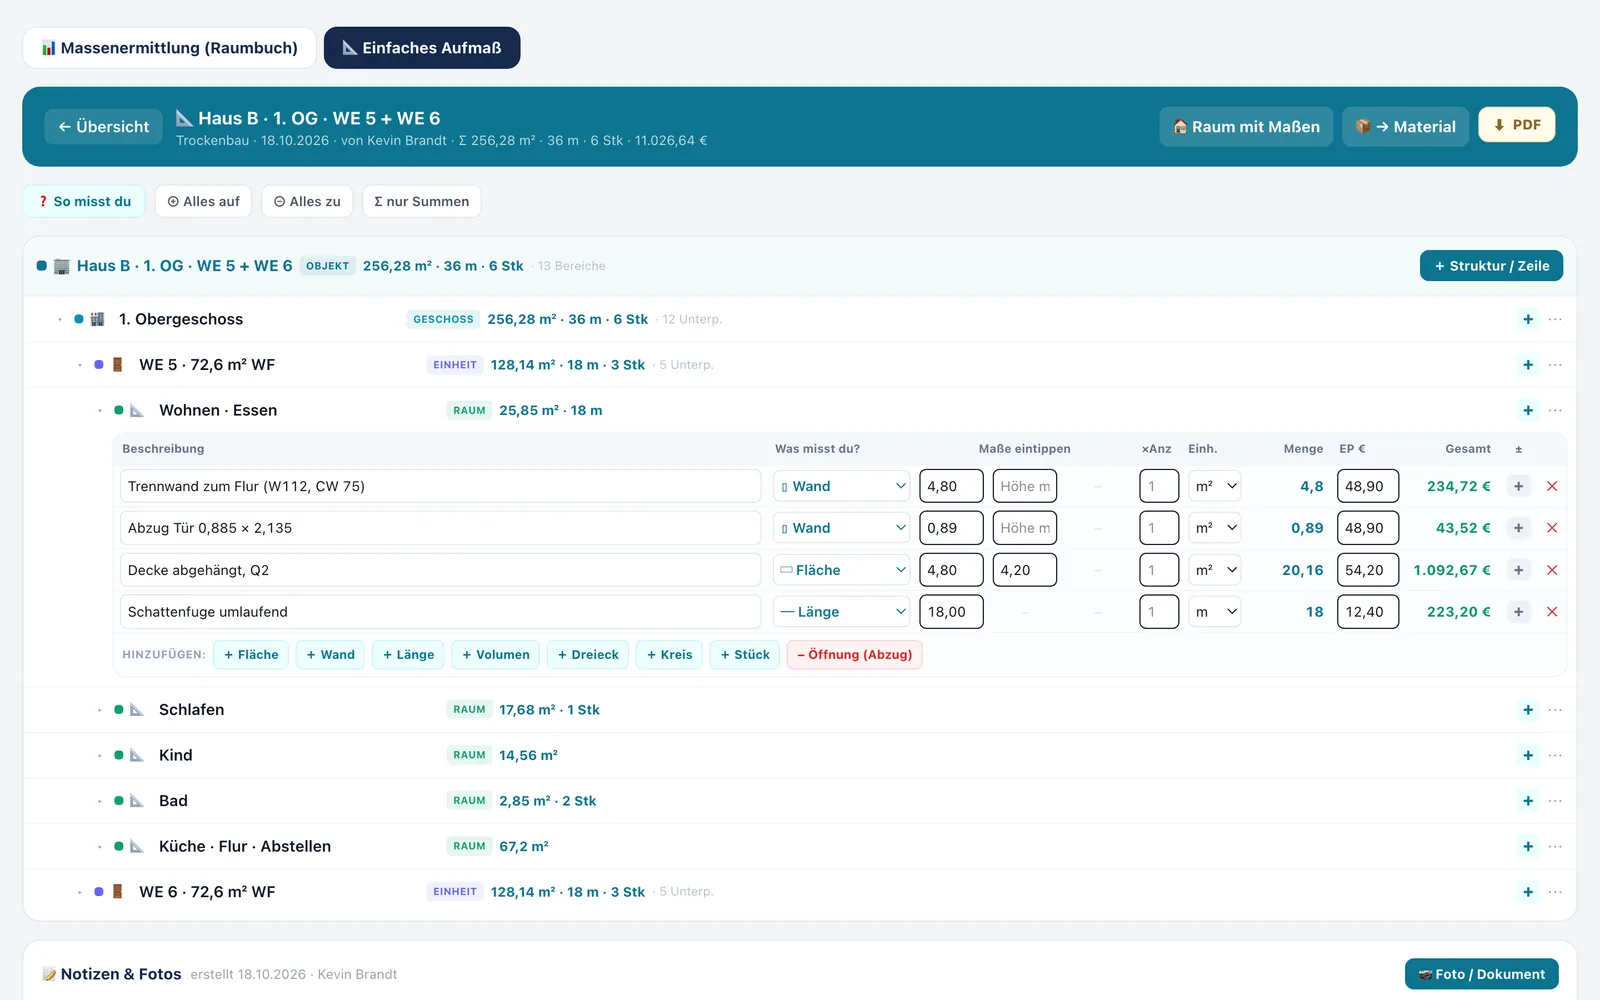Open the unit dropdown on the Schattenfuge row
The image size is (1600, 1000).
point(1215,612)
